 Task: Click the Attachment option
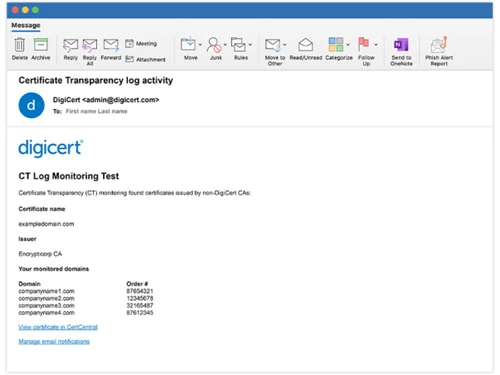click(x=145, y=59)
